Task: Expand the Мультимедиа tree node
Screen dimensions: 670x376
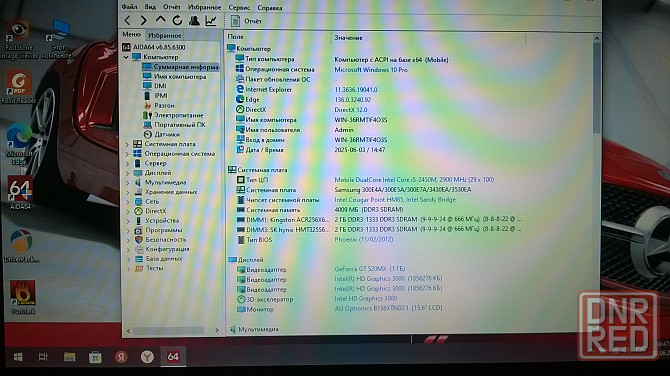Action: (x=127, y=182)
